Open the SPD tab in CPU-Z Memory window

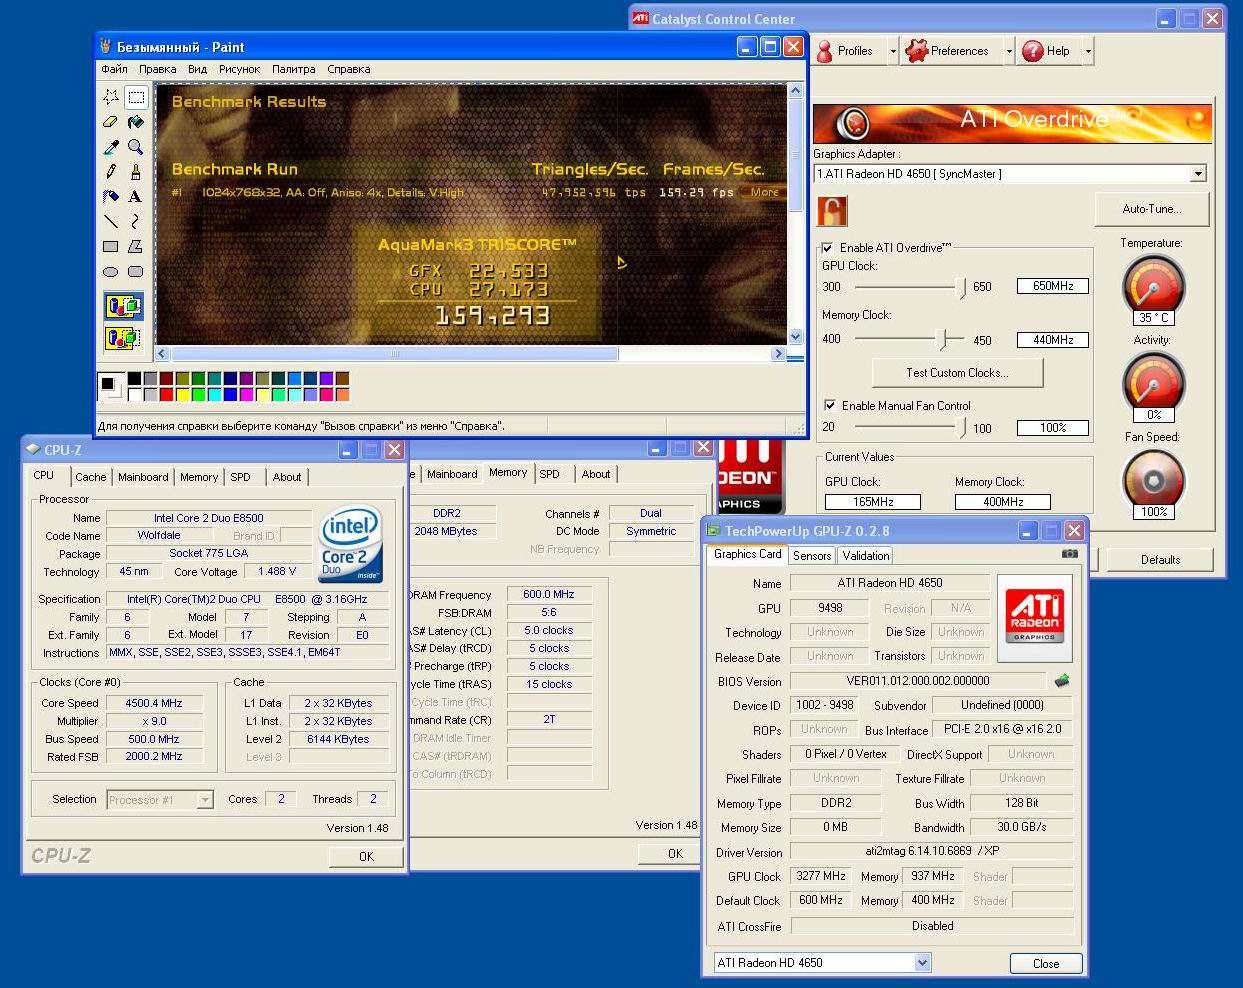pyautogui.click(x=549, y=474)
